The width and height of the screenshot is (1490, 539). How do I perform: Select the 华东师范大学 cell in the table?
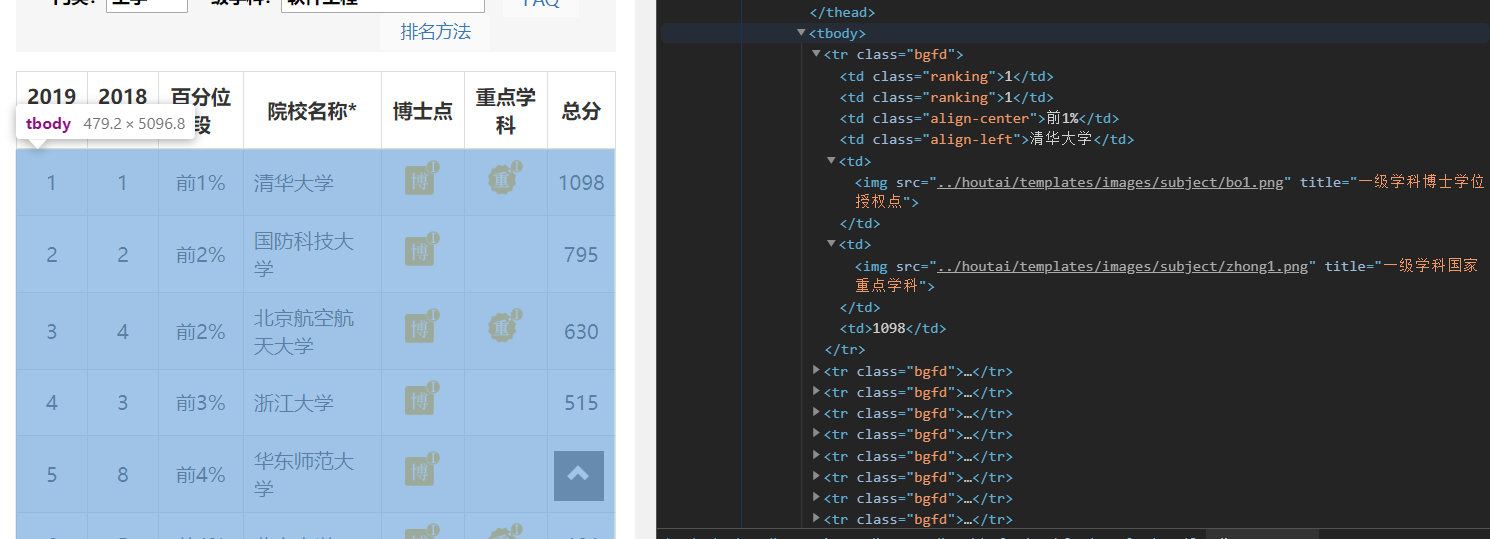point(312,474)
